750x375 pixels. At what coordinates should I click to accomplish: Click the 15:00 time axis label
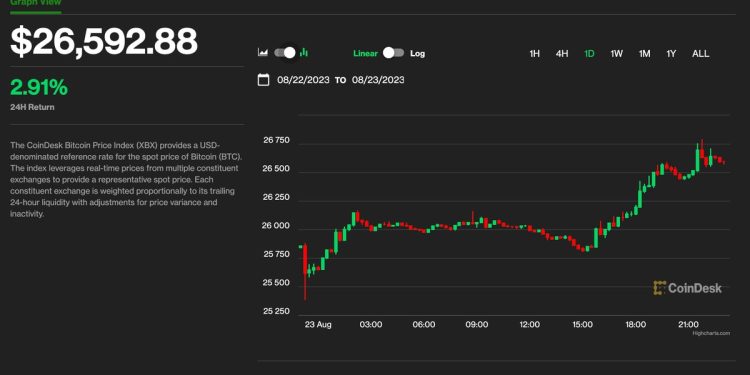pos(583,324)
